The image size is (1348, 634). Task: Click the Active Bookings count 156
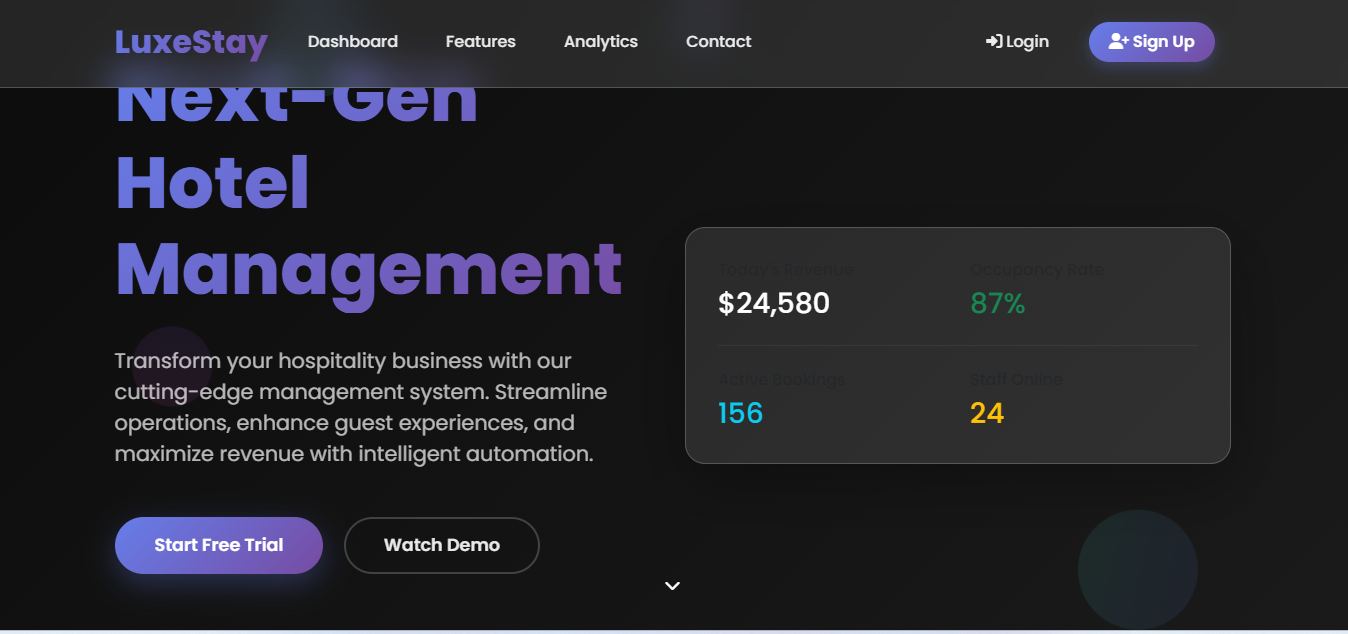[740, 412]
